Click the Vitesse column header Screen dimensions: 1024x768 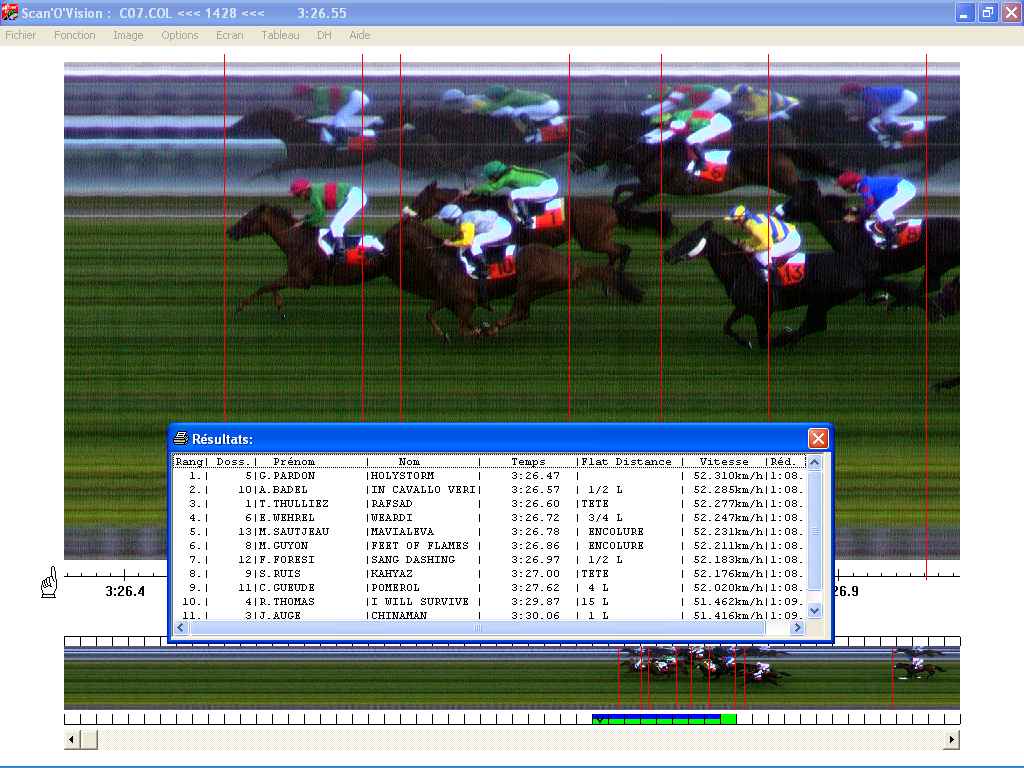pyautogui.click(x=724, y=462)
